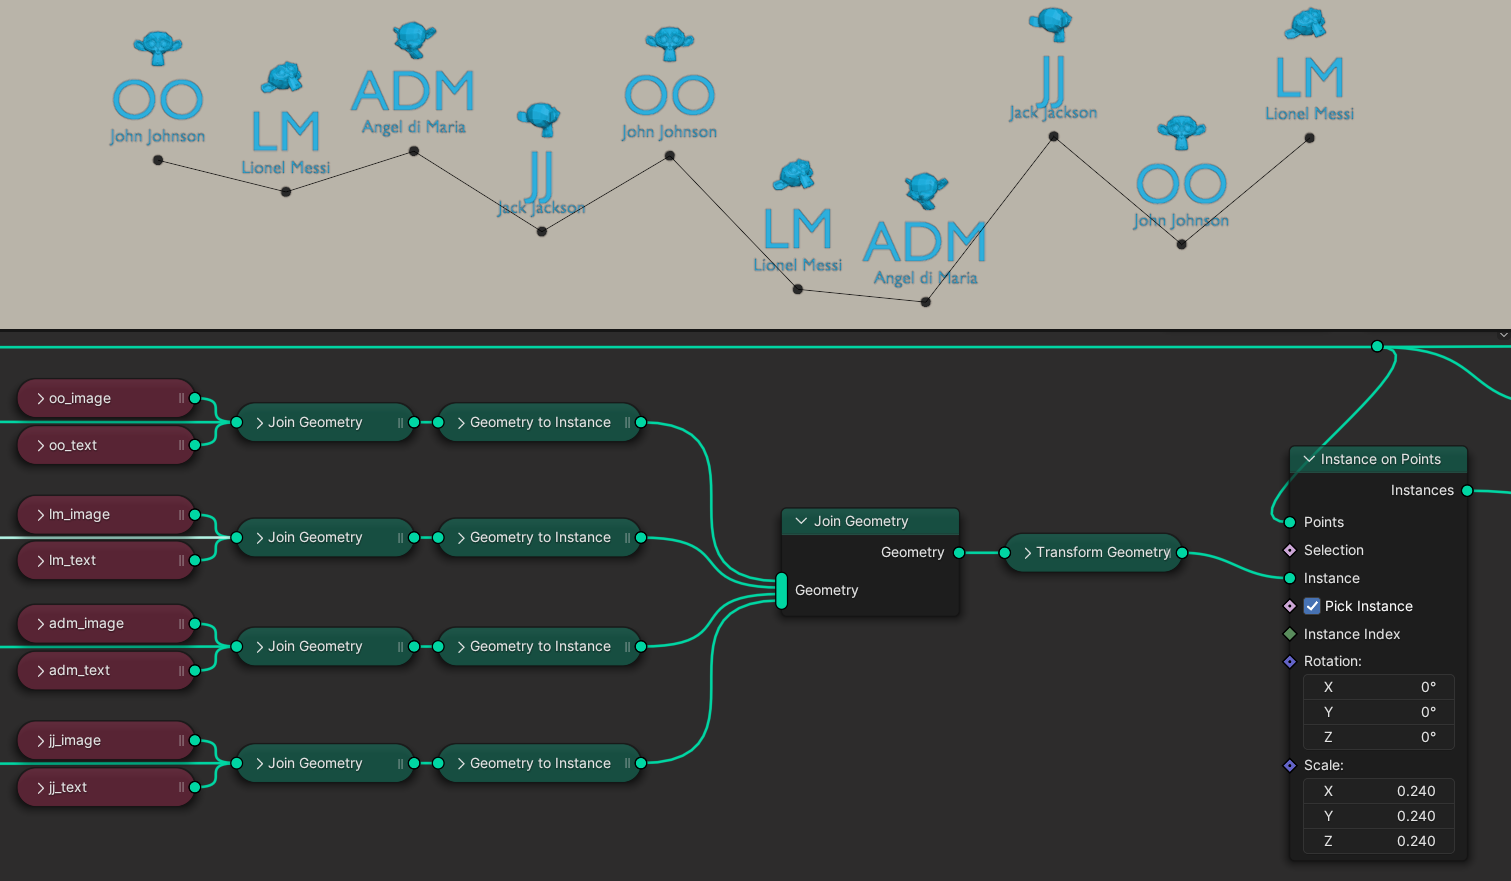
Task: Expand Join Geometry node beside oo_image
Action: click(x=260, y=422)
